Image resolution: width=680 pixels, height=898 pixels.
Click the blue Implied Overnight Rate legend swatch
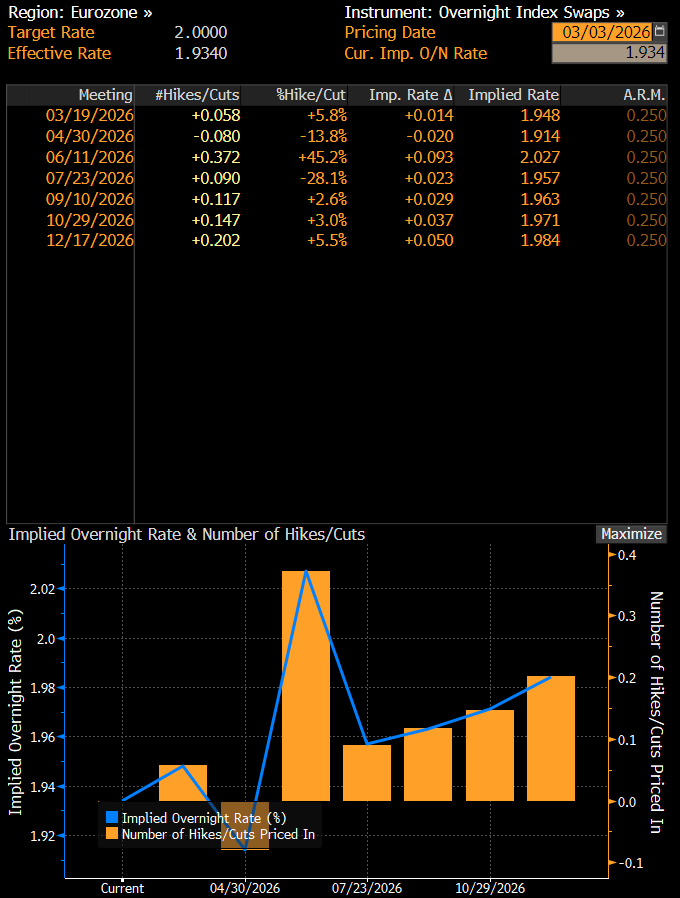pyautogui.click(x=111, y=818)
